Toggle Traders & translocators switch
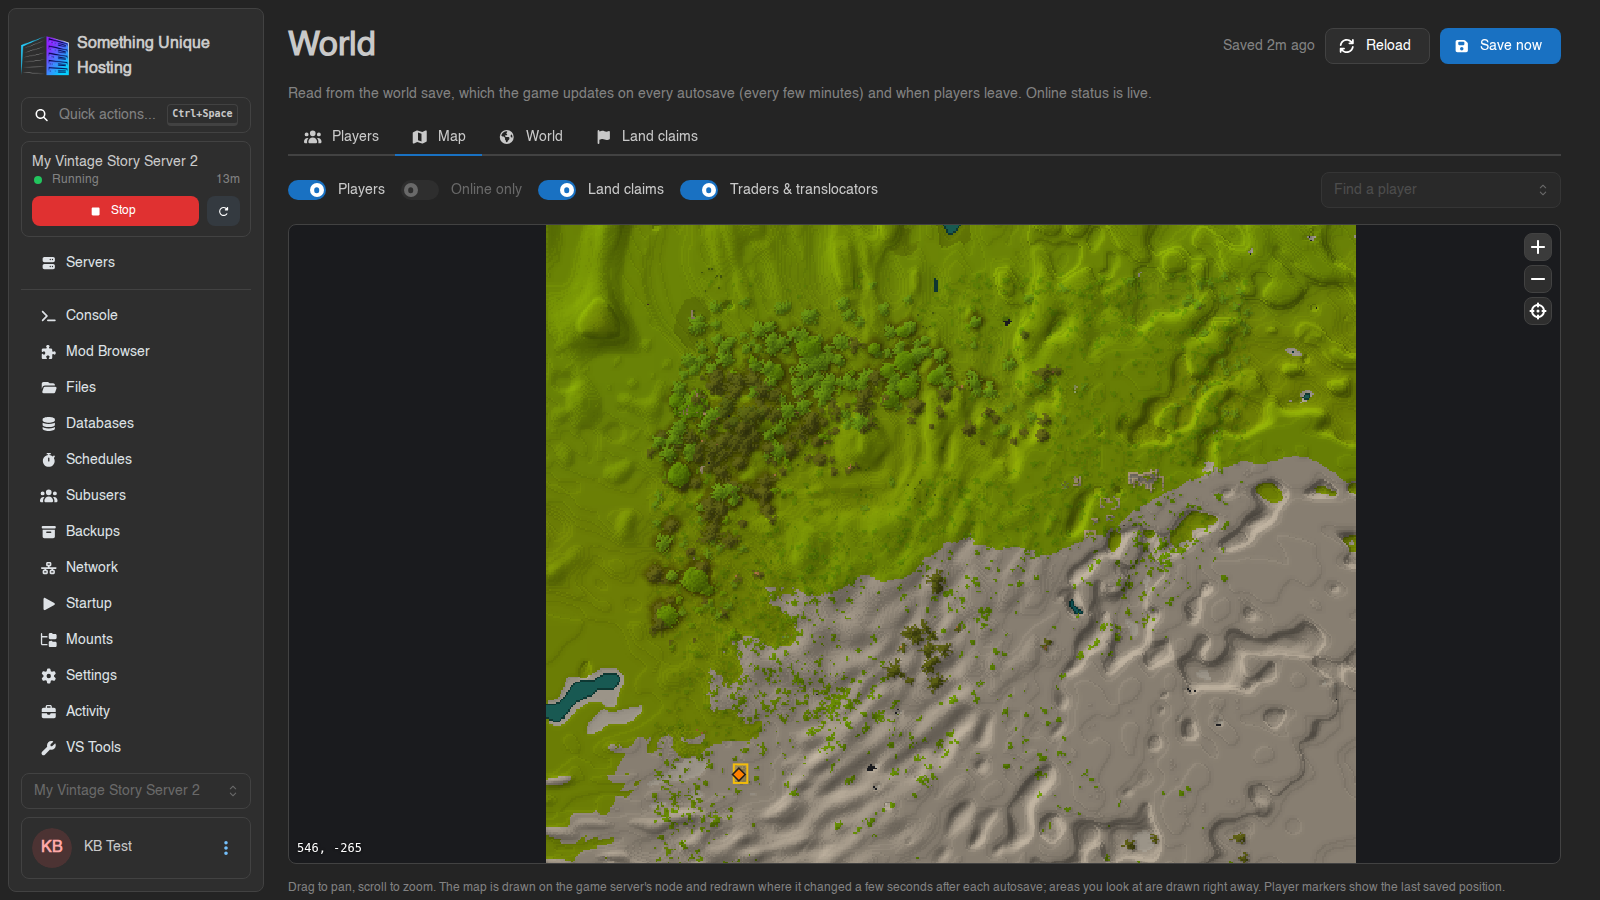The width and height of the screenshot is (1600, 900). coord(699,190)
